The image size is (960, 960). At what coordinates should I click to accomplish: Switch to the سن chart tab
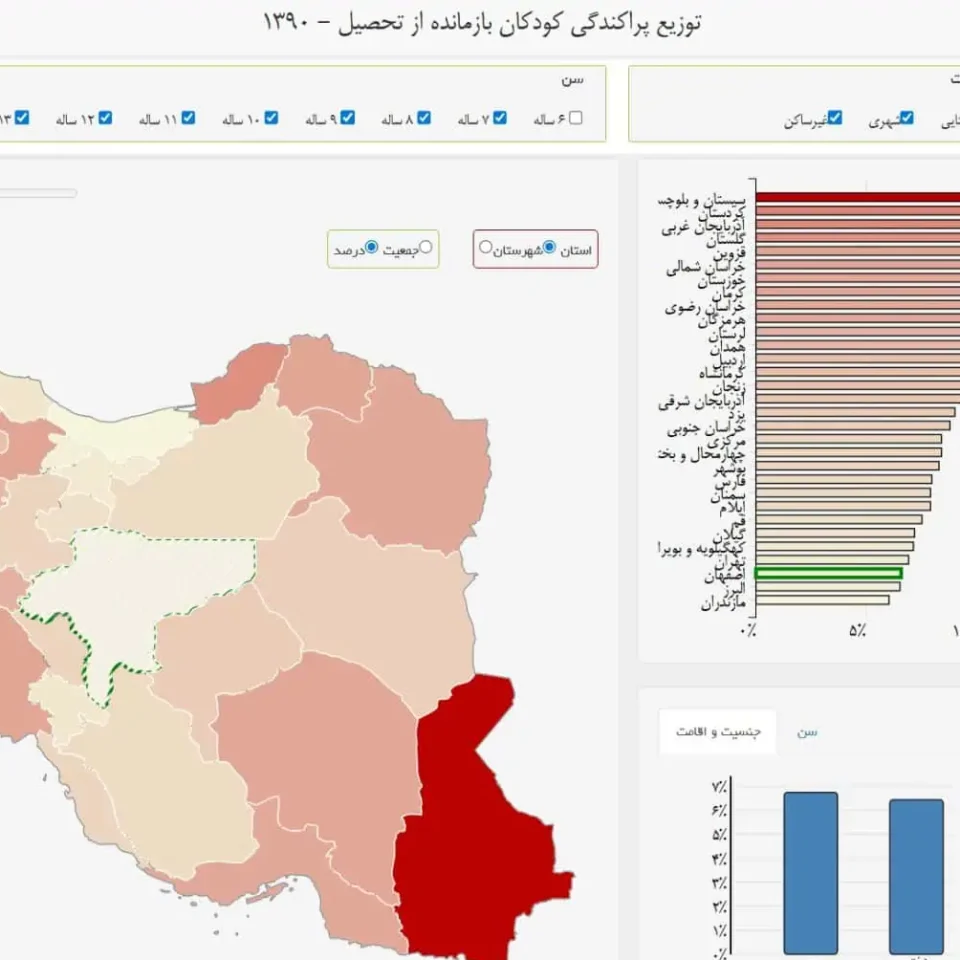click(x=807, y=732)
